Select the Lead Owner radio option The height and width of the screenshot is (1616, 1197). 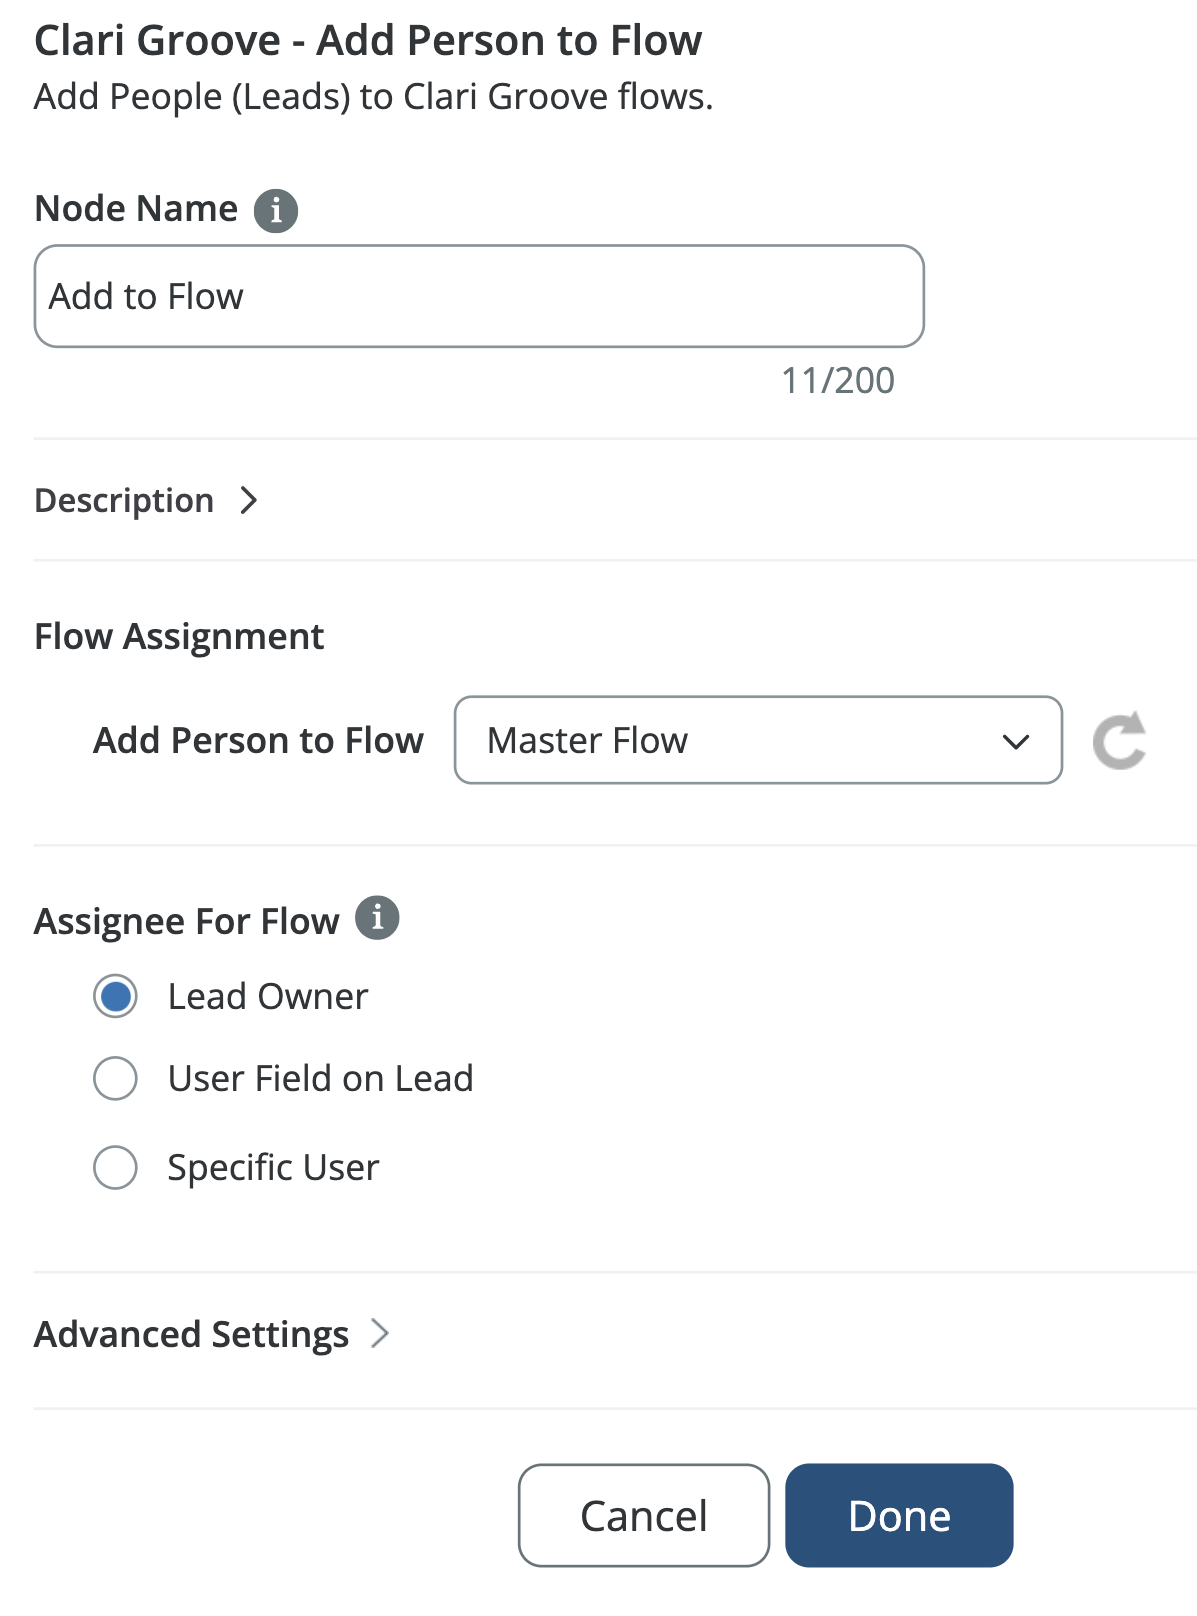click(115, 997)
